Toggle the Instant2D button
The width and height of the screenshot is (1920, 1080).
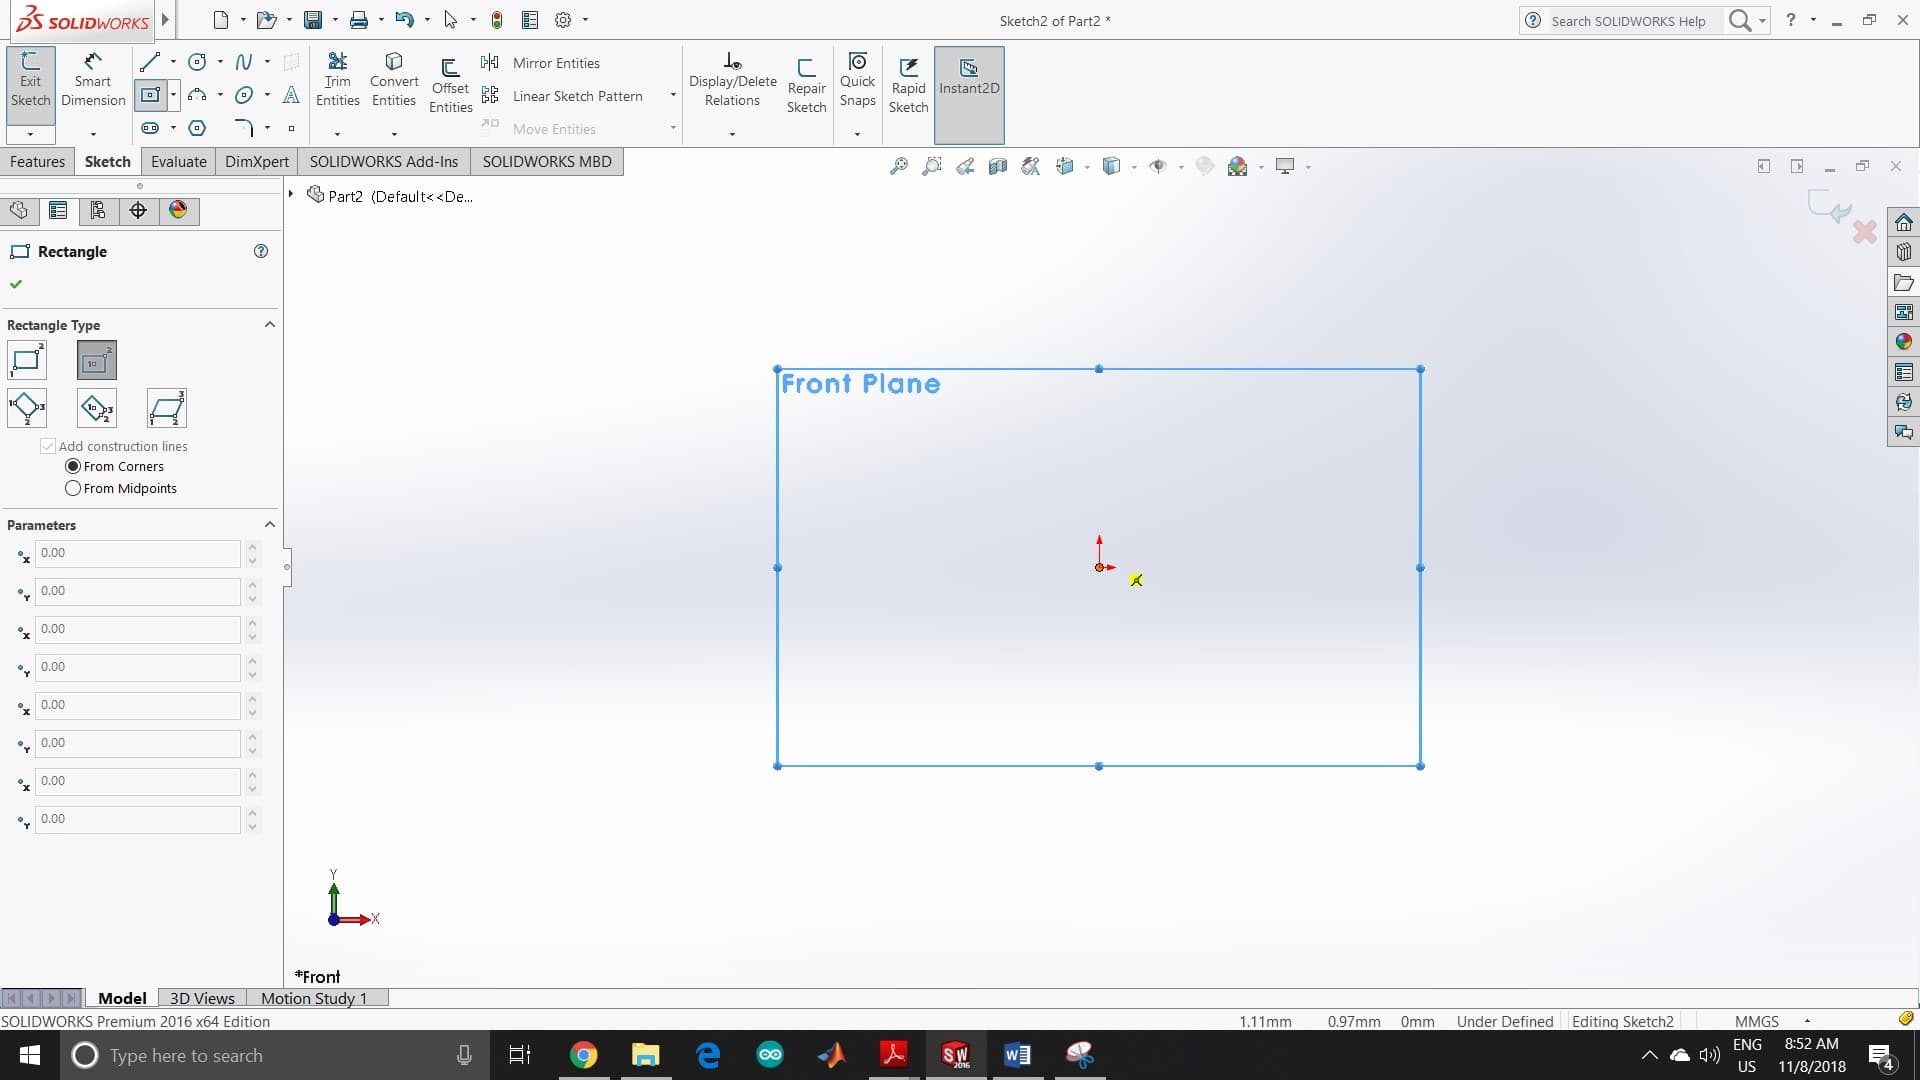[x=968, y=78]
